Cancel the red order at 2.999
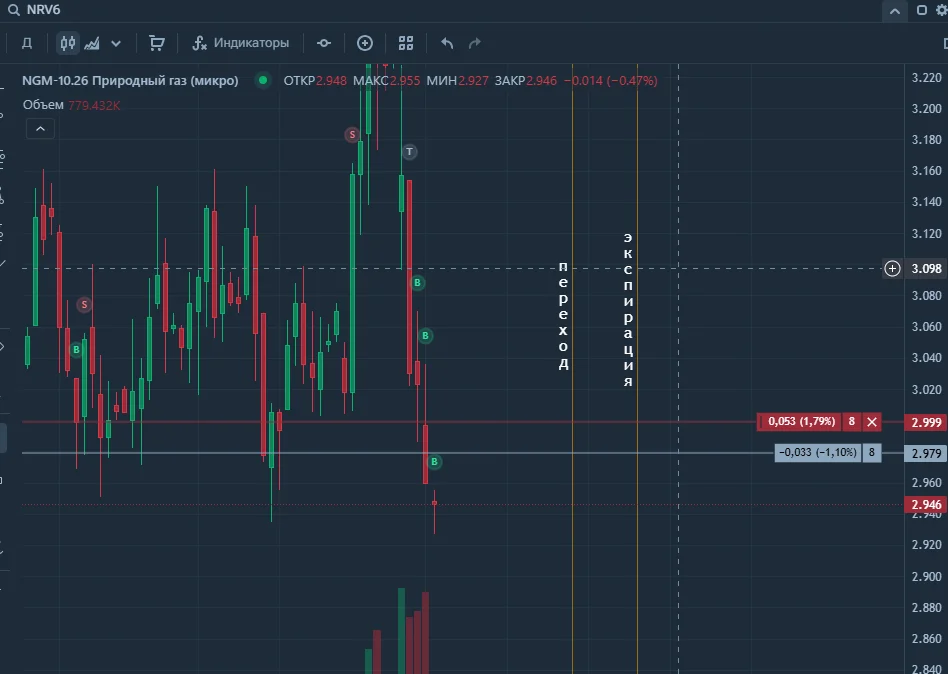The image size is (948, 674). 872,422
